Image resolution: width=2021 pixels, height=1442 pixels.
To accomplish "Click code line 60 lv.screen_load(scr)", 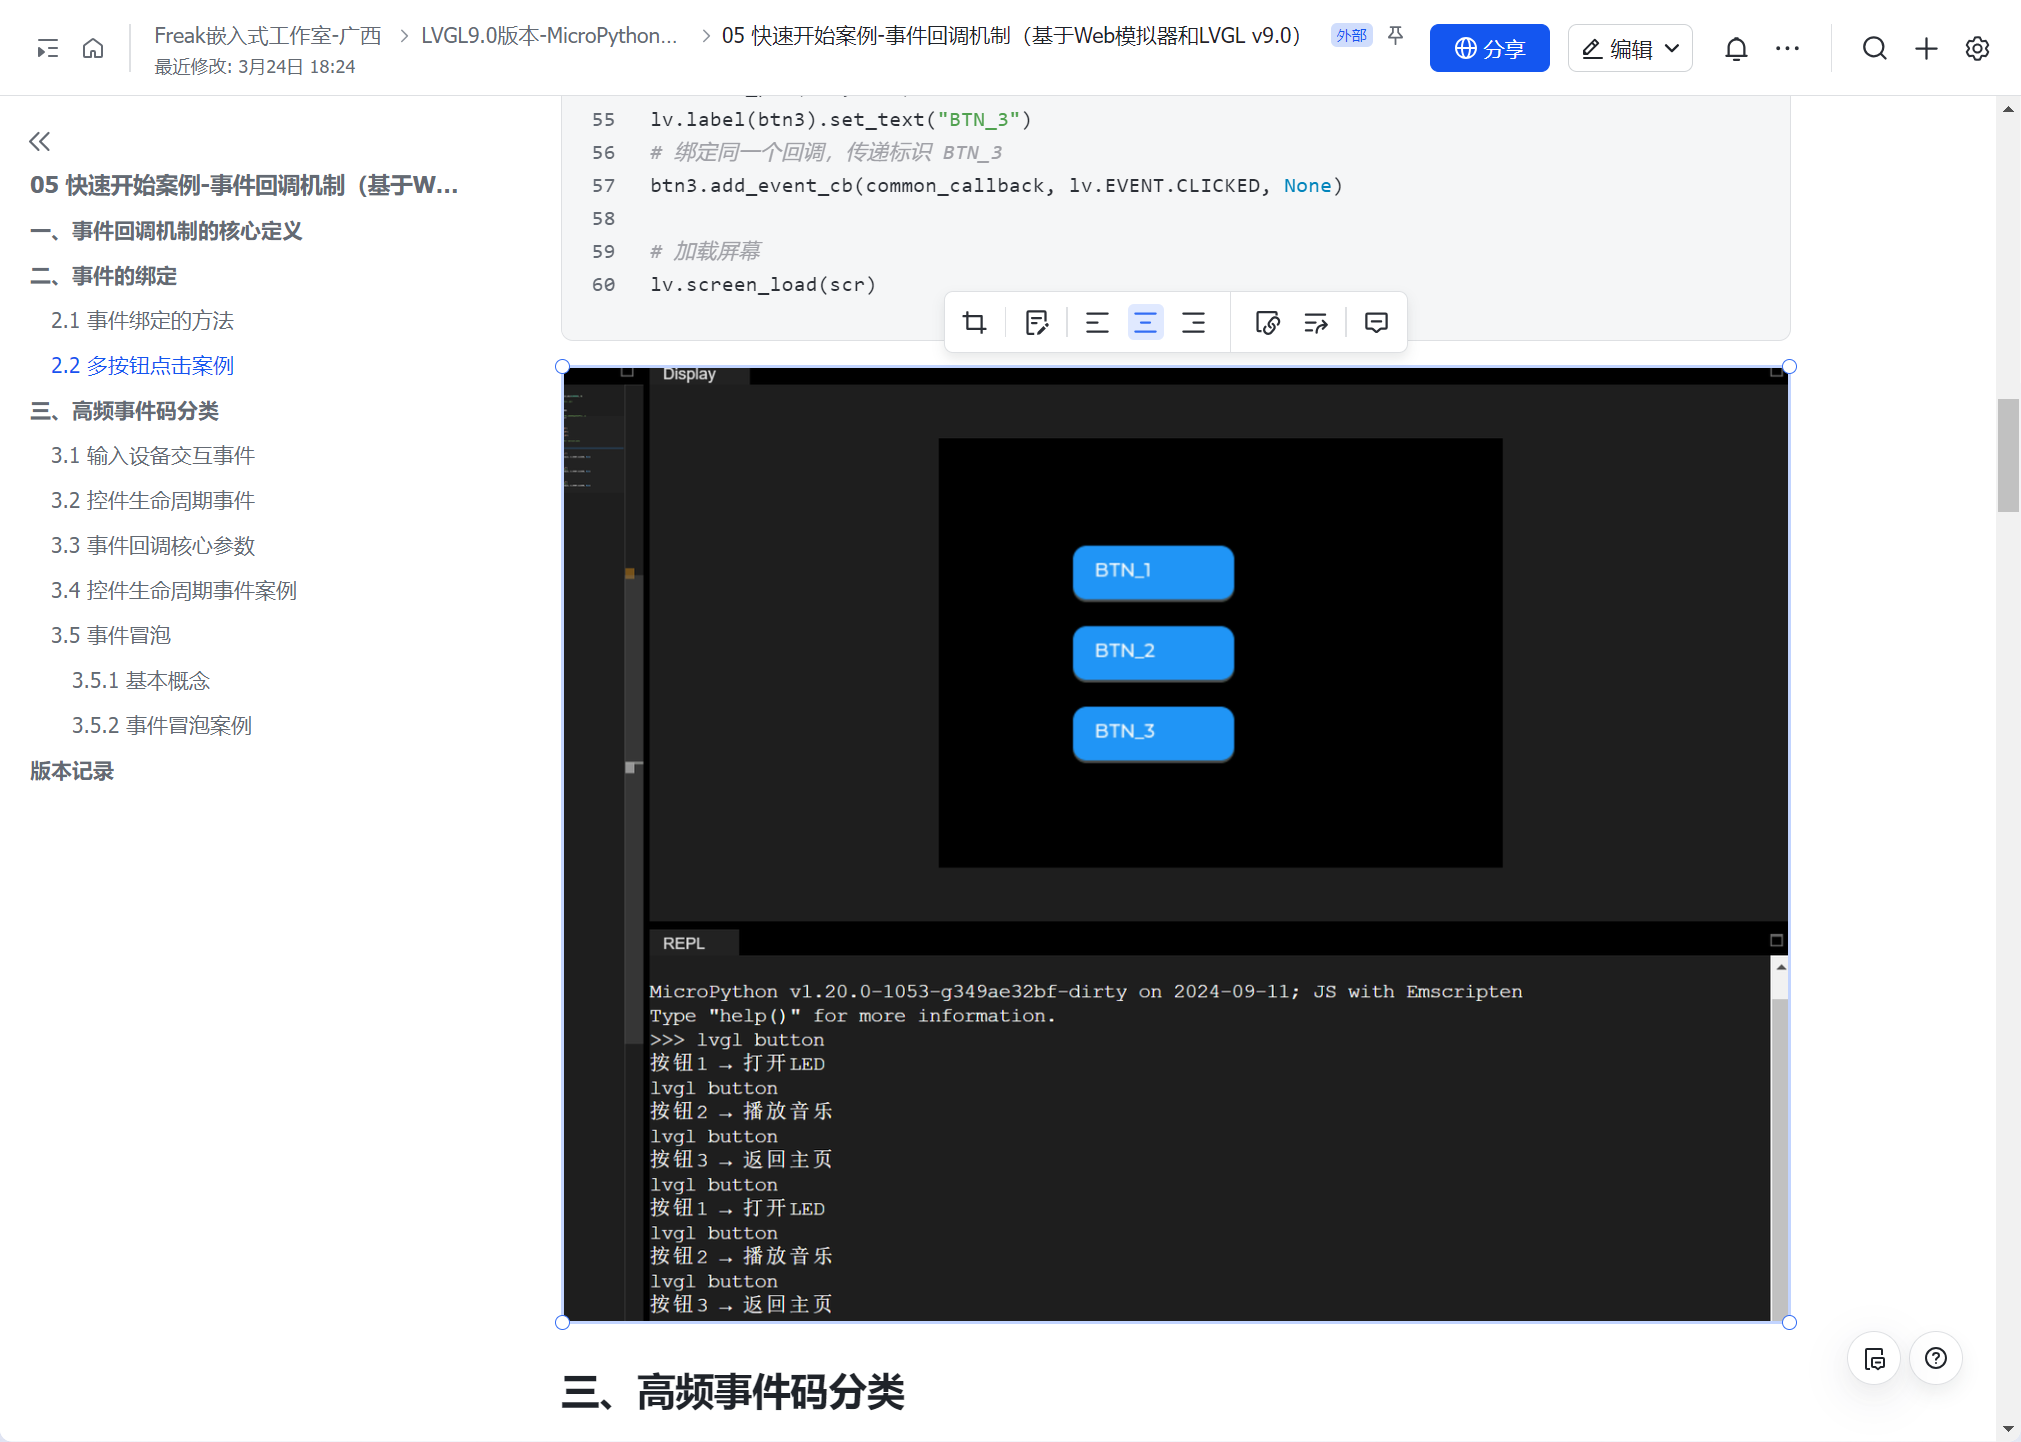I will pyautogui.click(x=763, y=285).
